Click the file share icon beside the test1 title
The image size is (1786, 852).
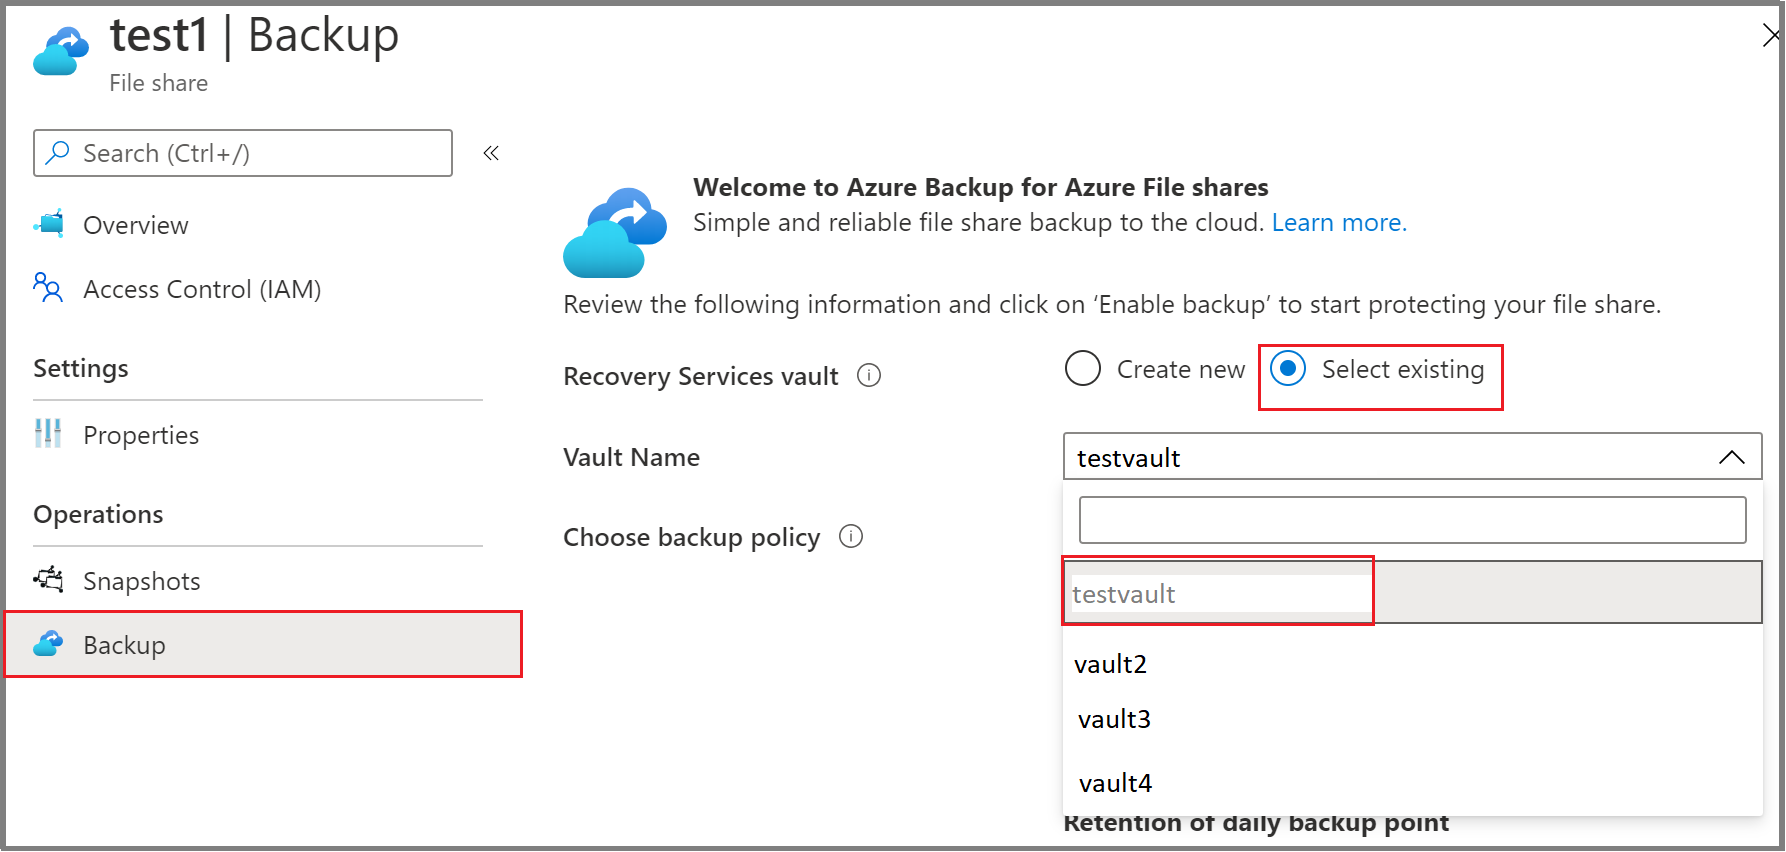coord(60,48)
